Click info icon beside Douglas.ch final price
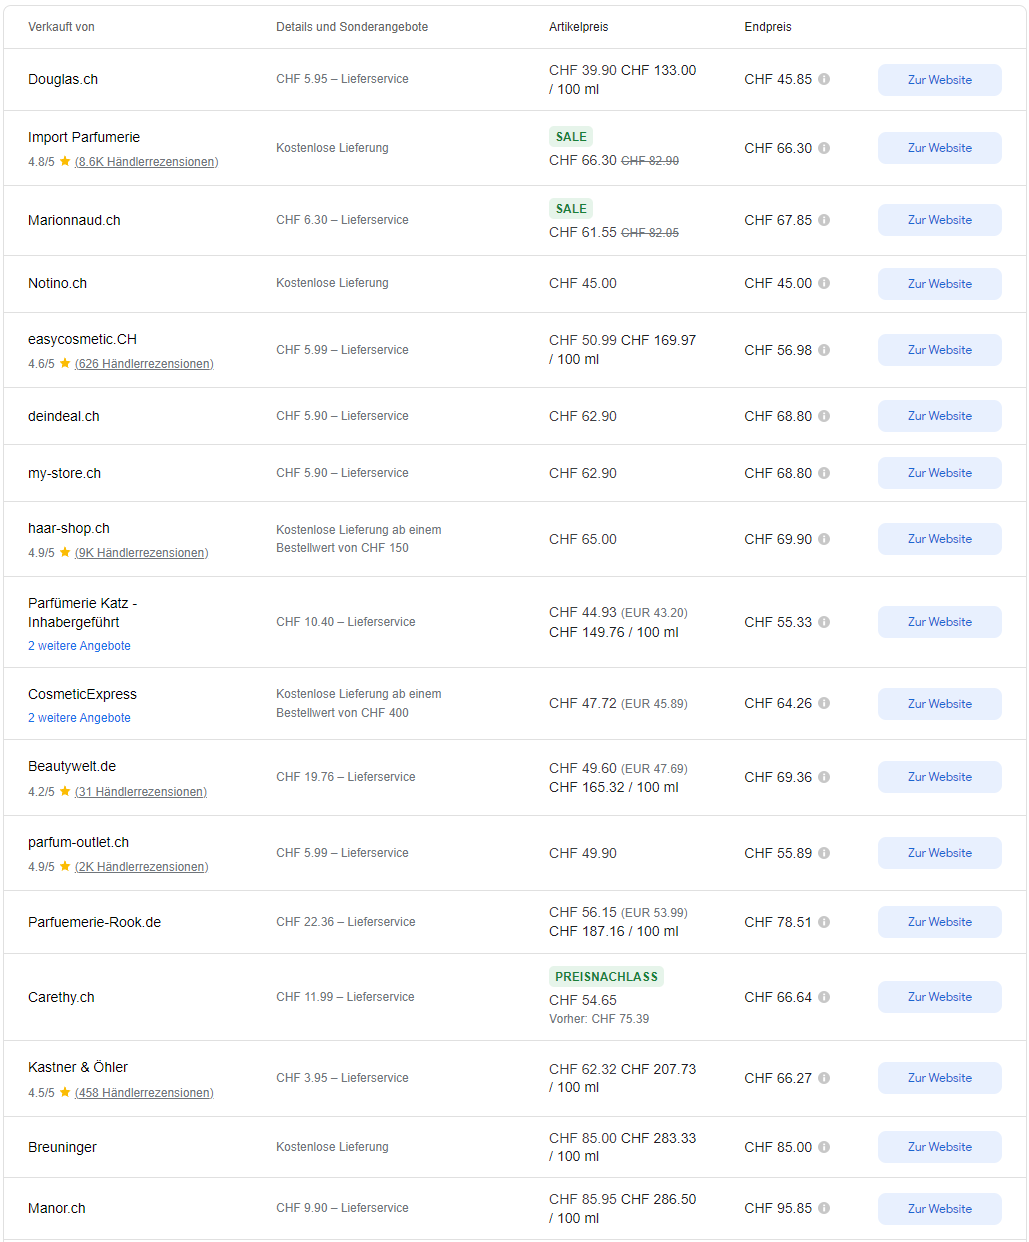The width and height of the screenshot is (1029, 1242). [x=824, y=79]
